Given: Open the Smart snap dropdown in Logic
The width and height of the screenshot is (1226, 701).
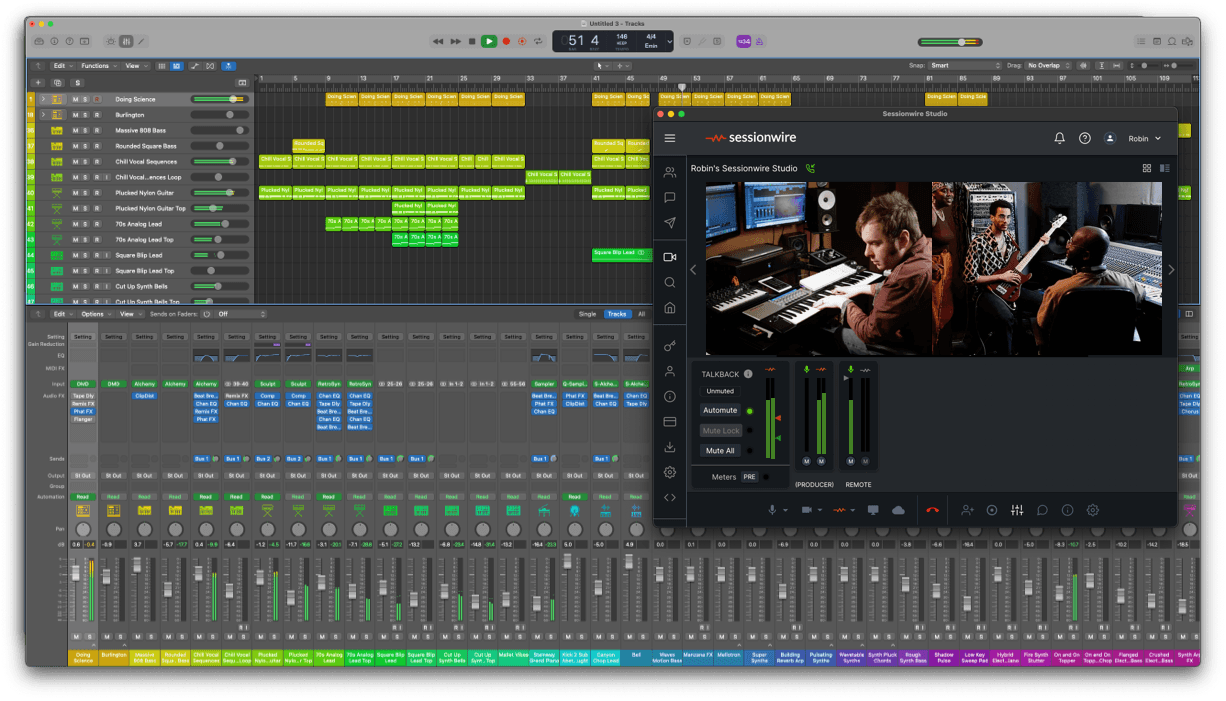Looking at the screenshot, I should [963, 64].
